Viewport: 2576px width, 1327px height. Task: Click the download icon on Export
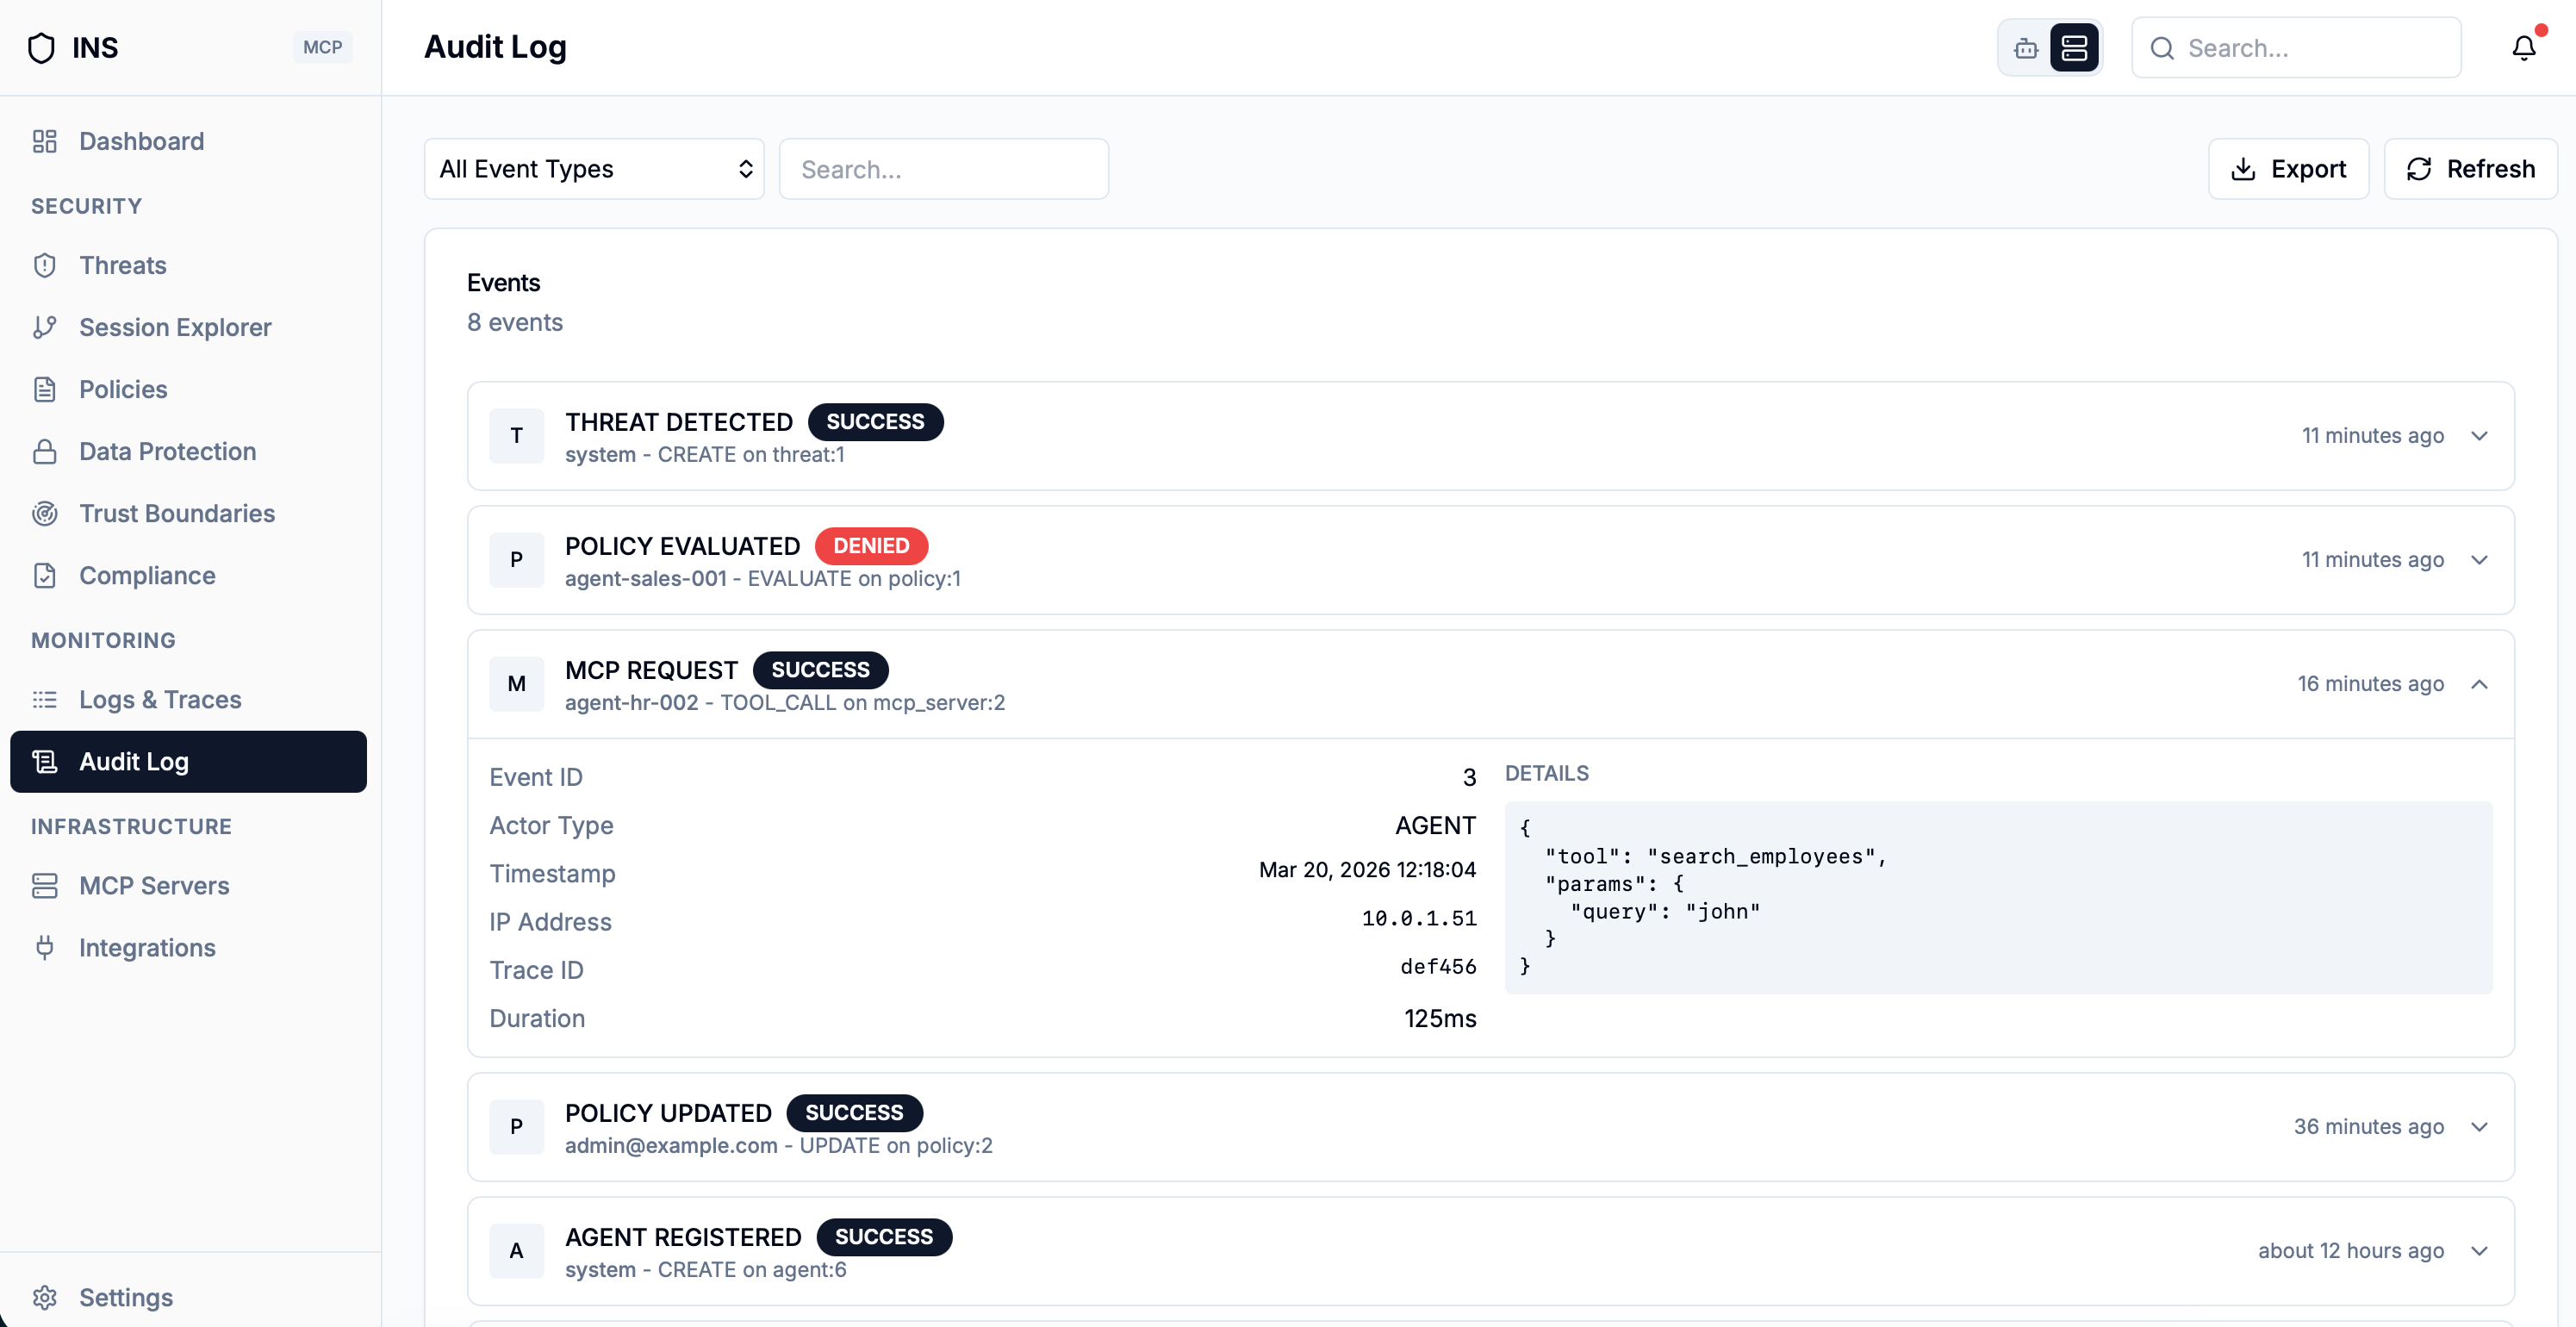2243,169
